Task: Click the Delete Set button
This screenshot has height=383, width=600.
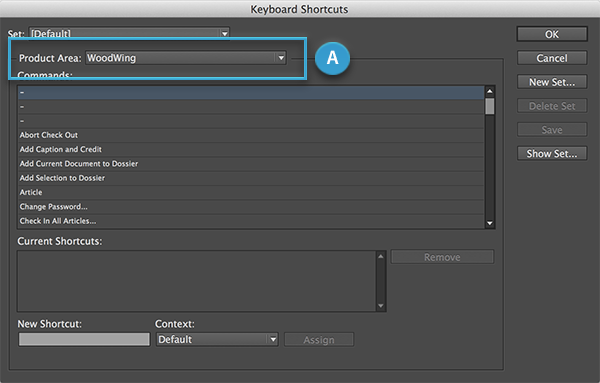Action: (x=552, y=106)
